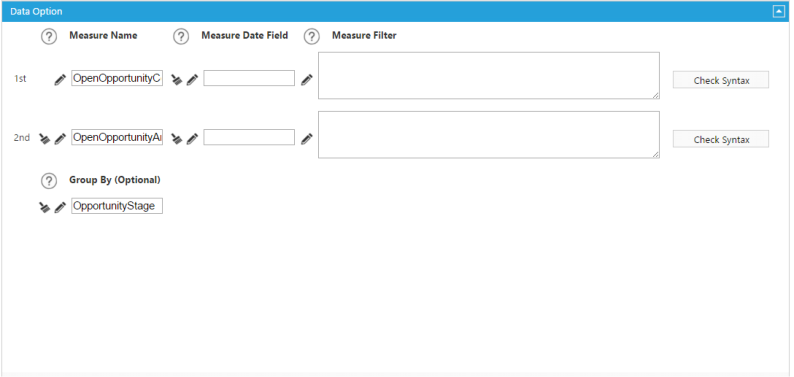Click the 1st measure date field input
This screenshot has width=794, height=377.
pos(249,78)
